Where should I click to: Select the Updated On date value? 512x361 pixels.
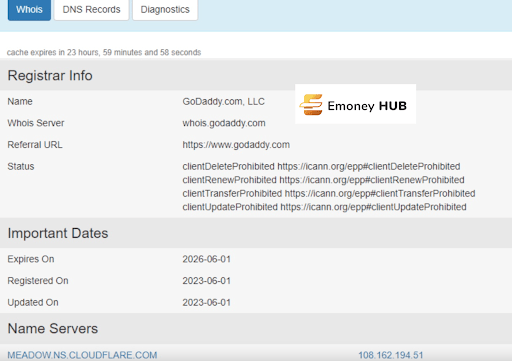[207, 302]
